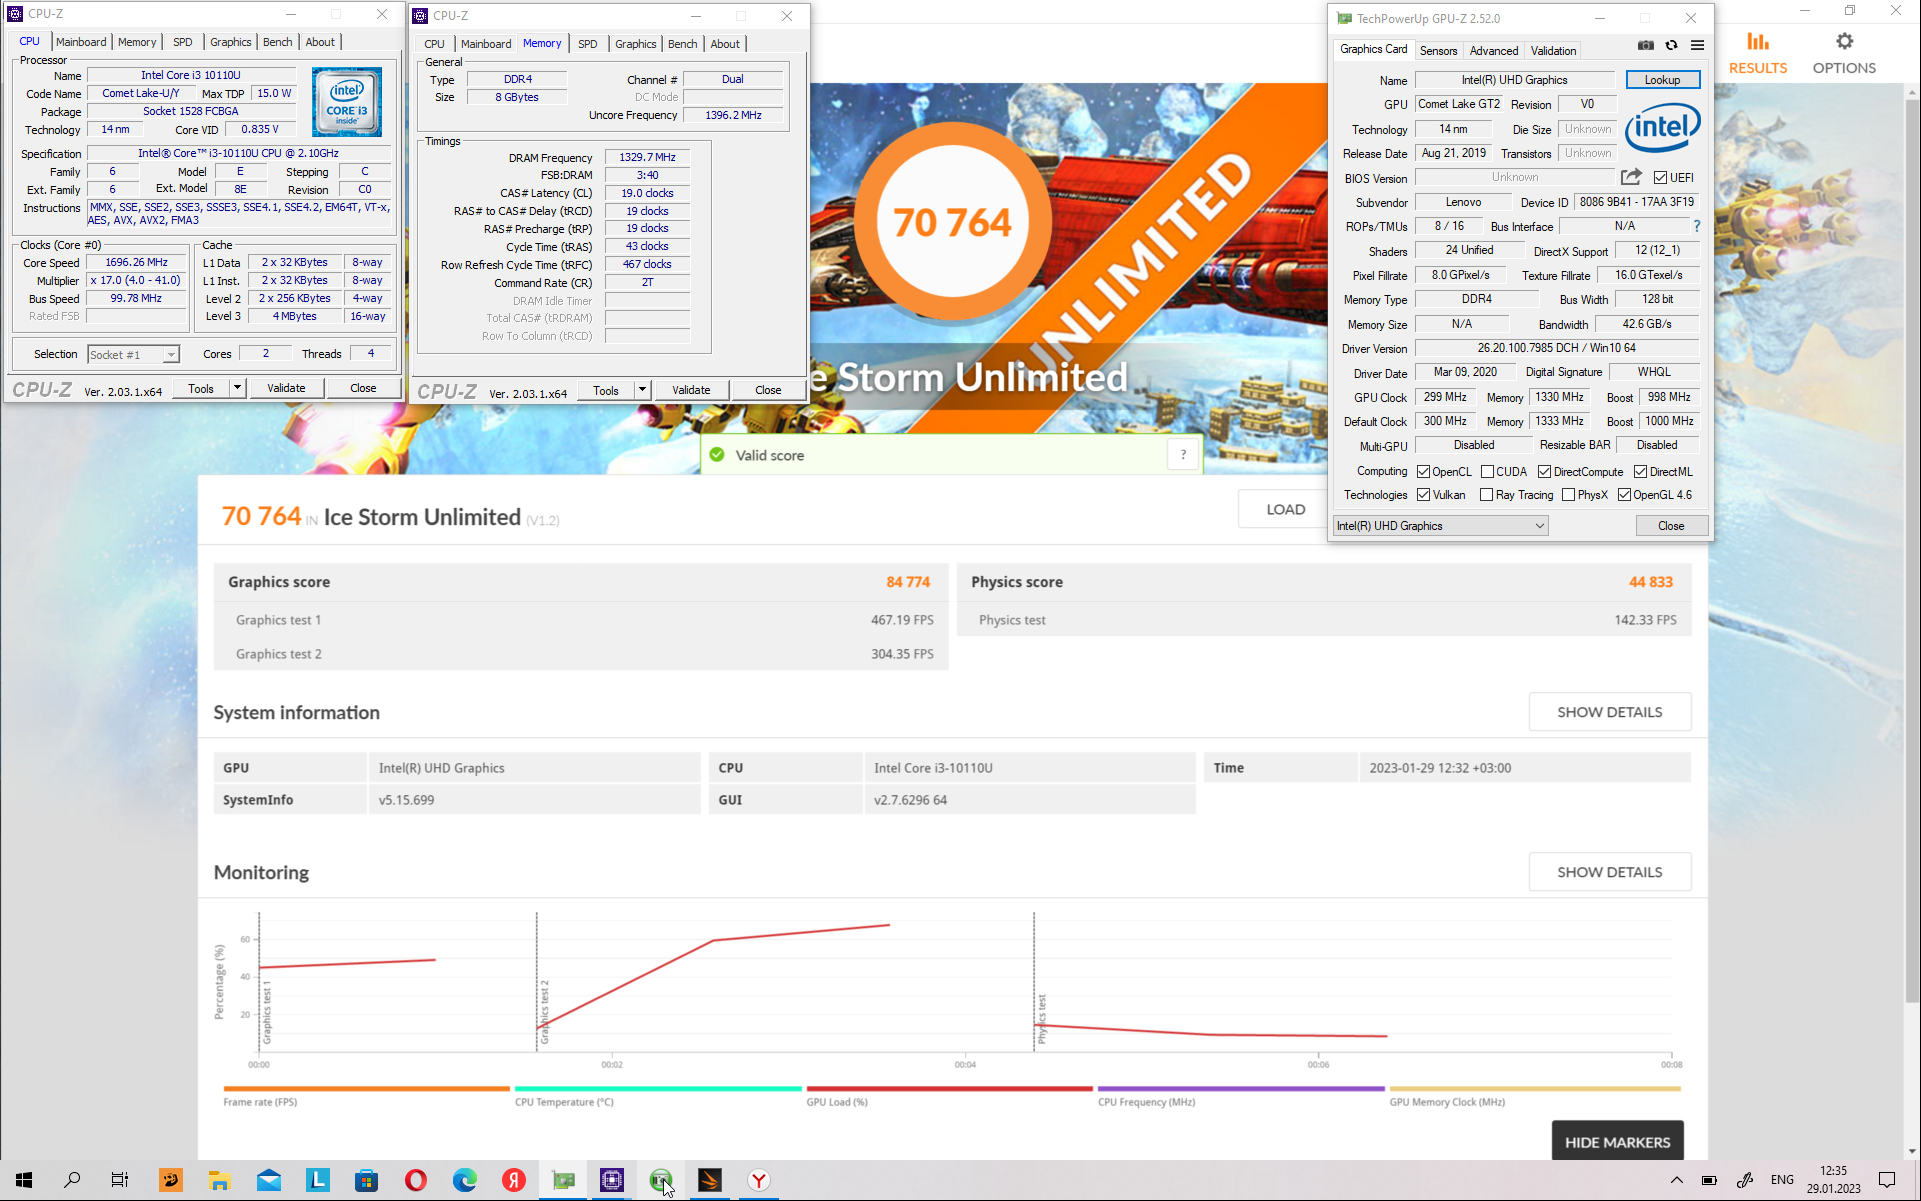Image resolution: width=1921 pixels, height=1201 pixels.
Task: Open Task View in taskbar
Action: pos(120,1180)
